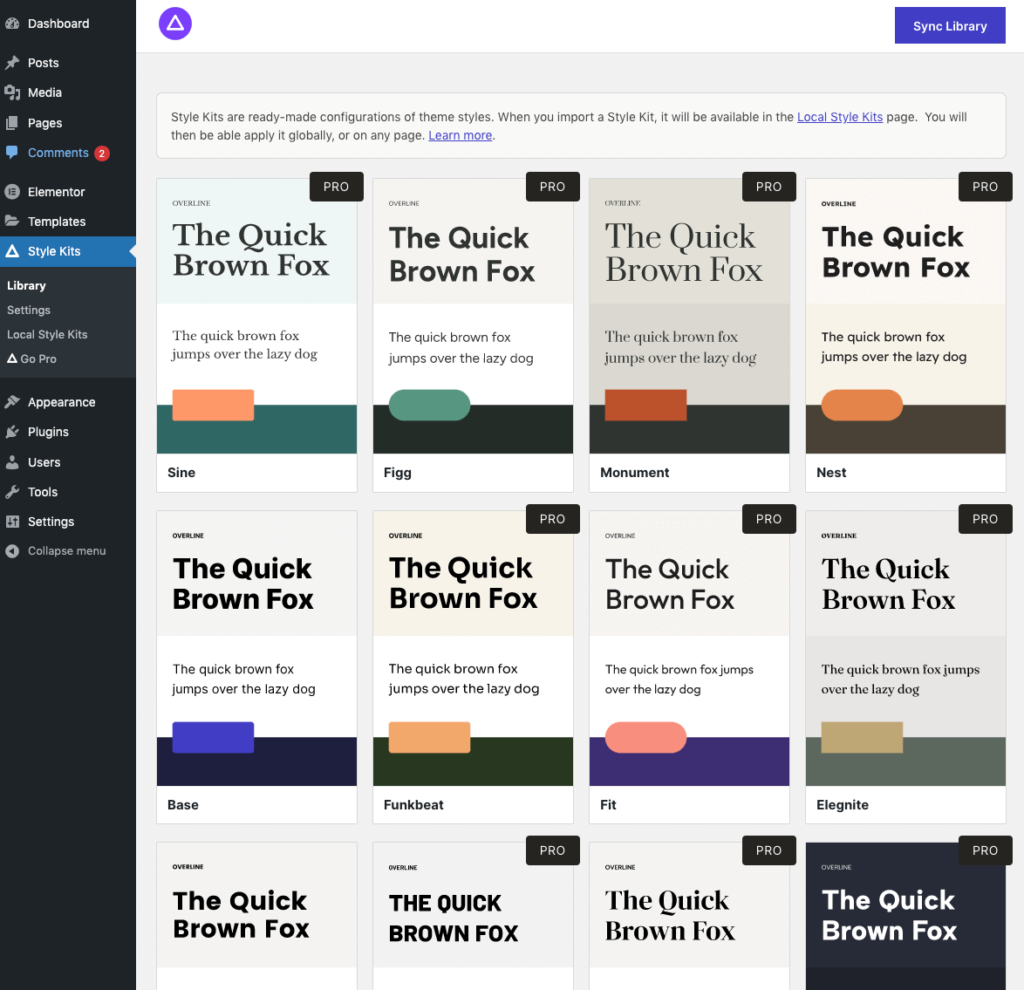This screenshot has width=1024, height=990.
Task: Click the Posts pushpin icon
Action: click(x=12, y=63)
